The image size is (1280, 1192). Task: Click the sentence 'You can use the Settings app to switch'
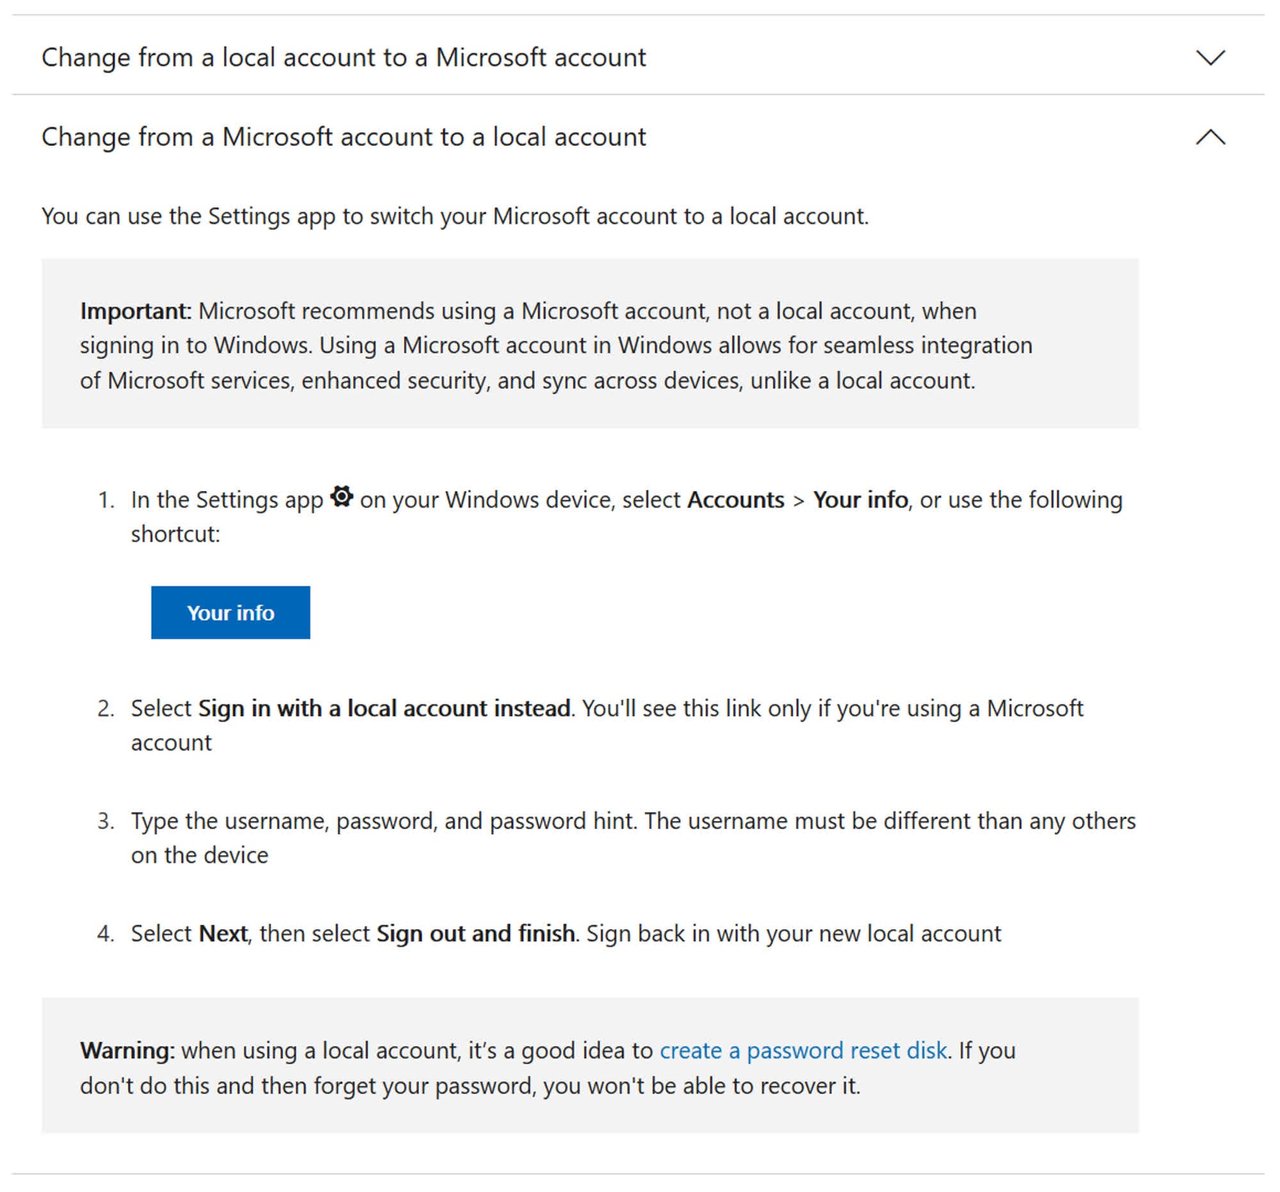pyautogui.click(x=455, y=216)
